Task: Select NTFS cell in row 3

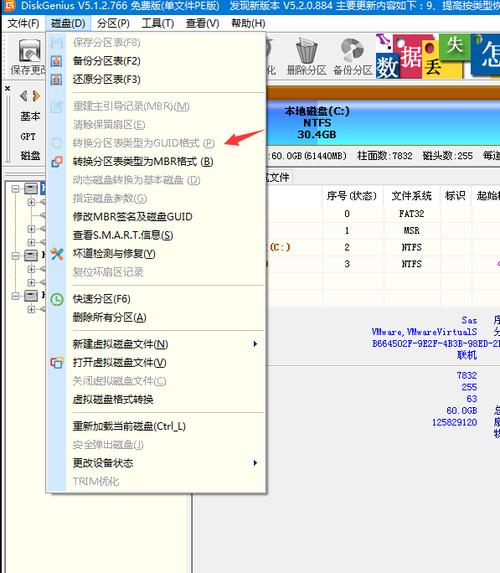Action: (x=412, y=264)
